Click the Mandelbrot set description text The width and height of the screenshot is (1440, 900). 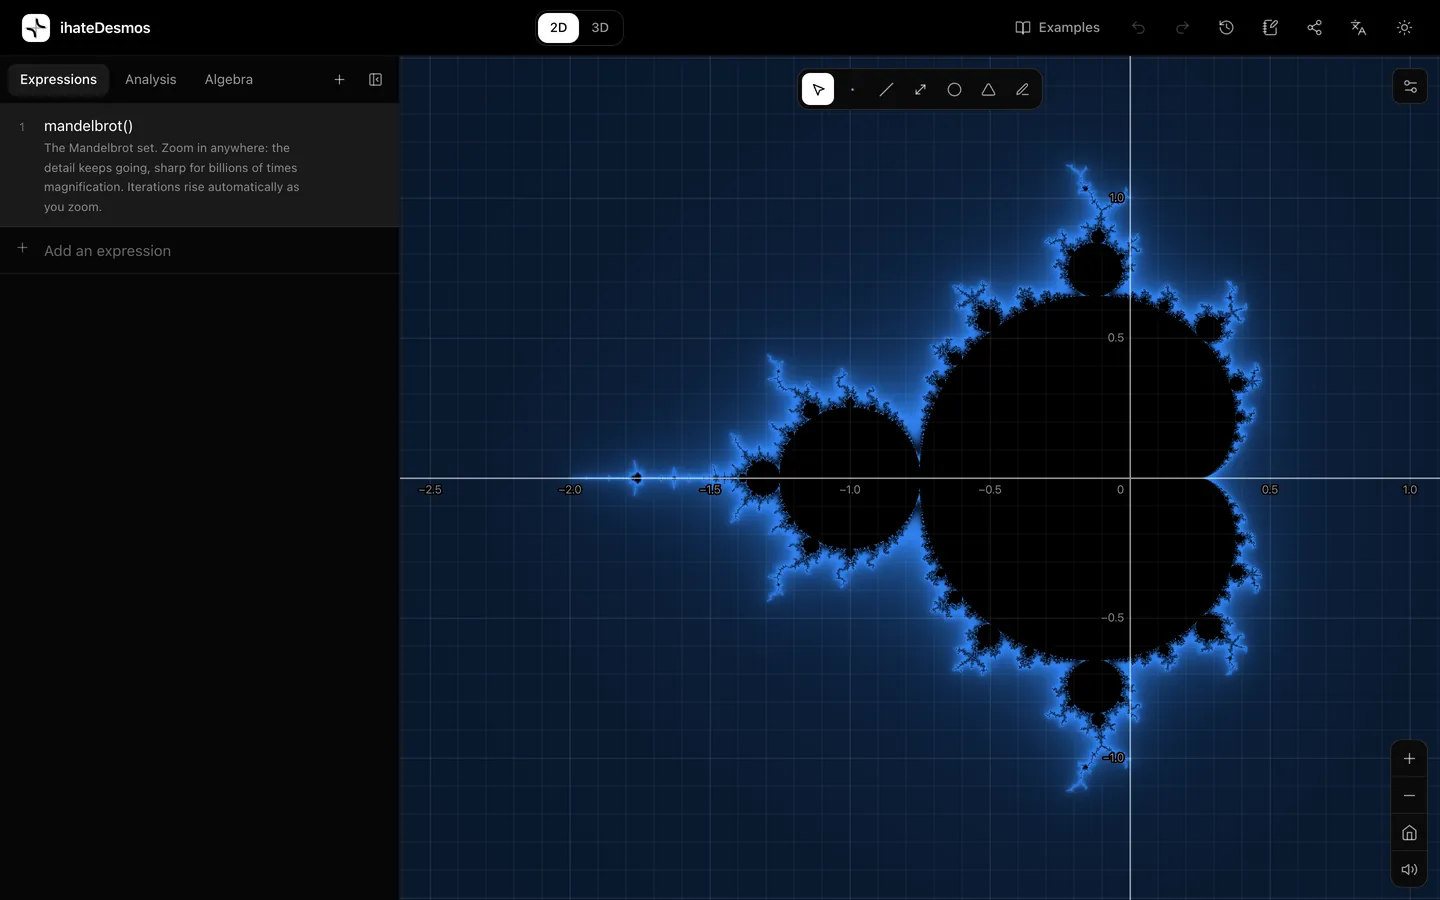171,177
